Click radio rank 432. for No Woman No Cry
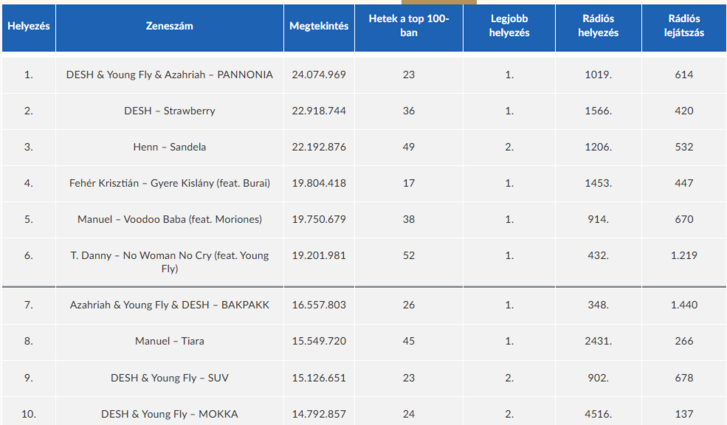This screenshot has height=425, width=727. point(598,255)
